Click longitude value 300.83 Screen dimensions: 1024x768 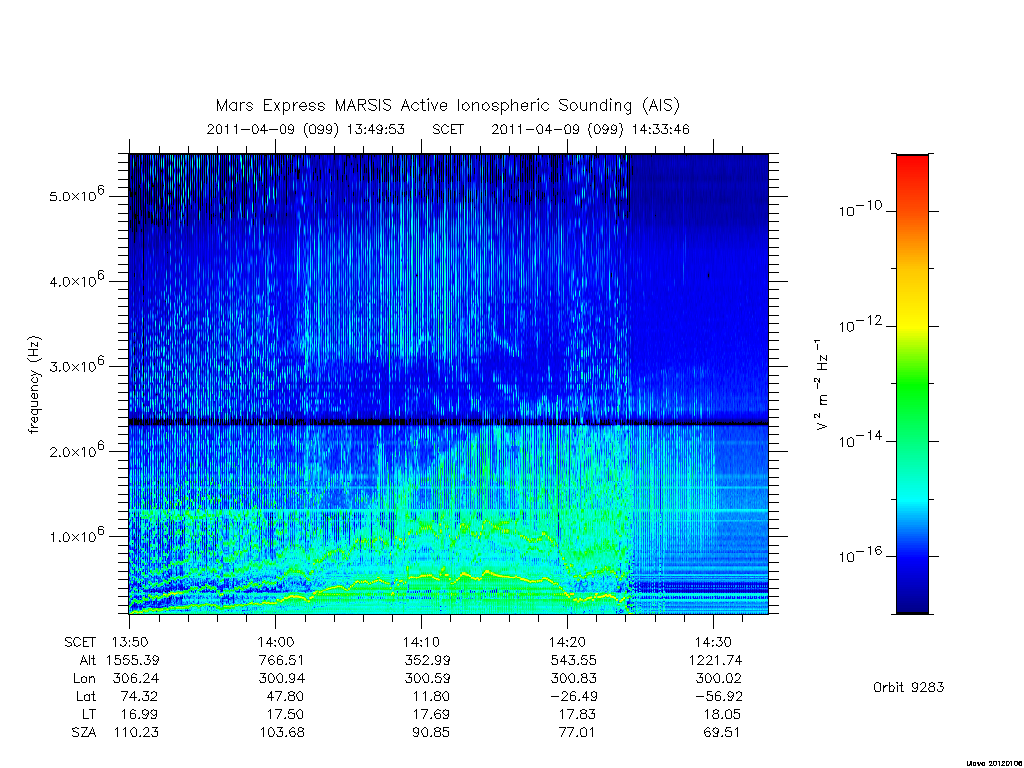pos(573,679)
